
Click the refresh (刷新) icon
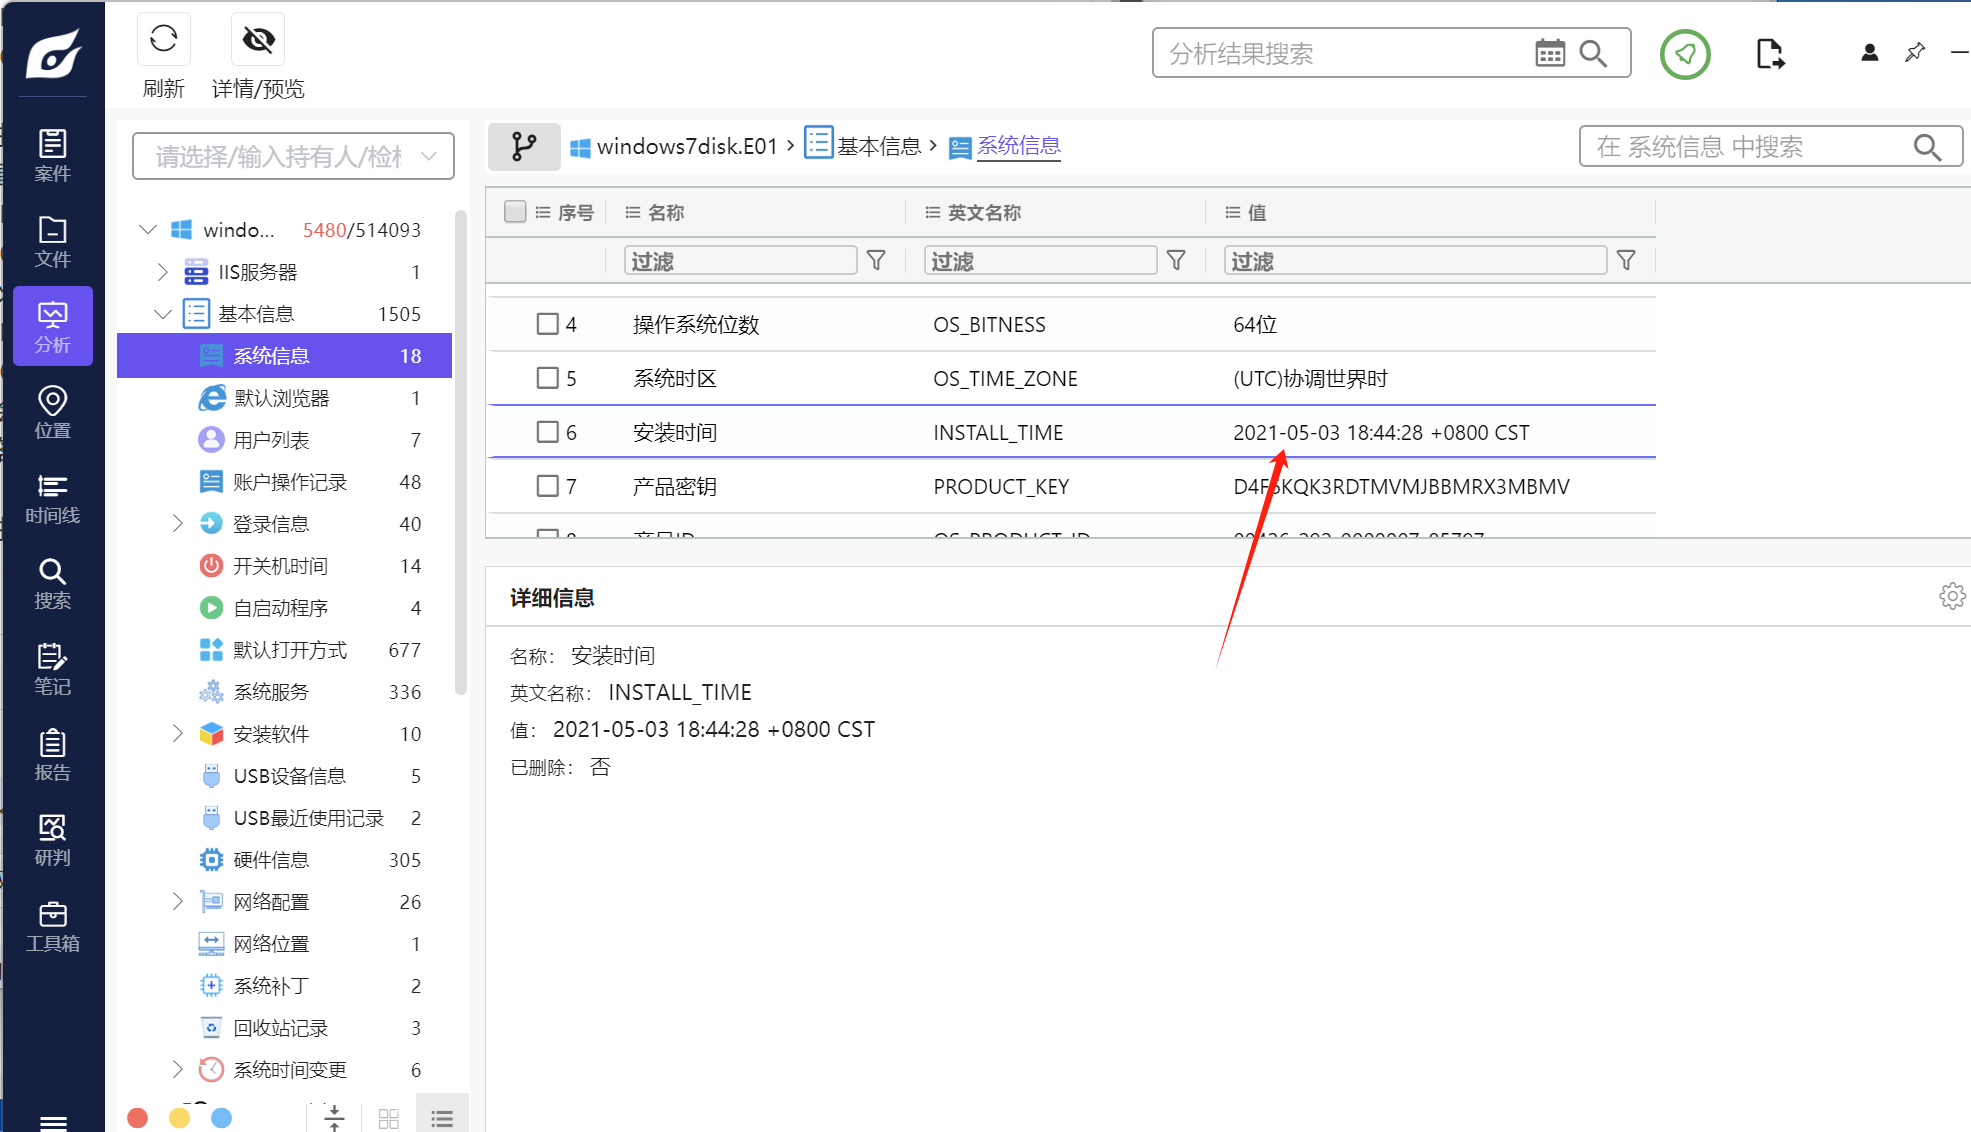click(163, 39)
